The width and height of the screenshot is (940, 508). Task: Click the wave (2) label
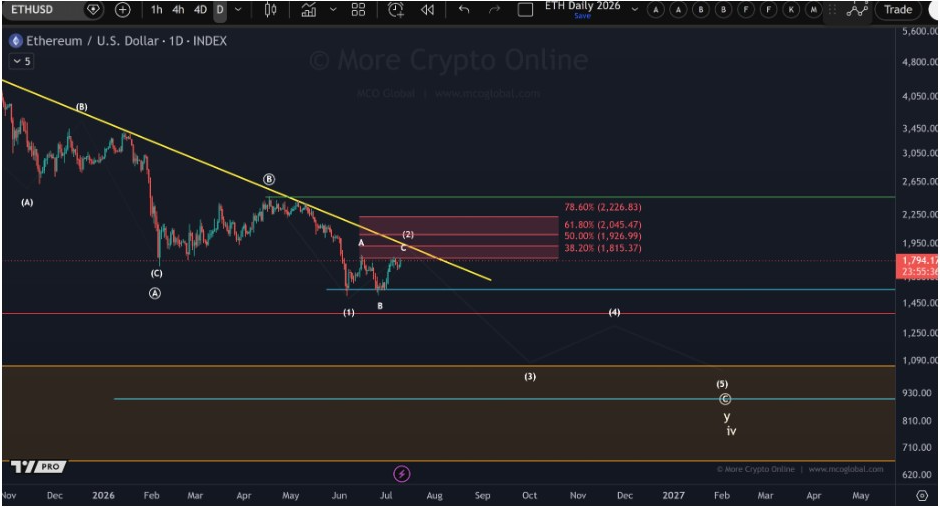pyautogui.click(x=408, y=234)
